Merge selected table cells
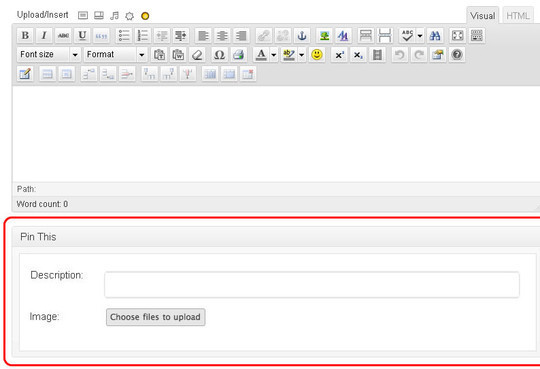The image size is (540, 369). coord(229,74)
